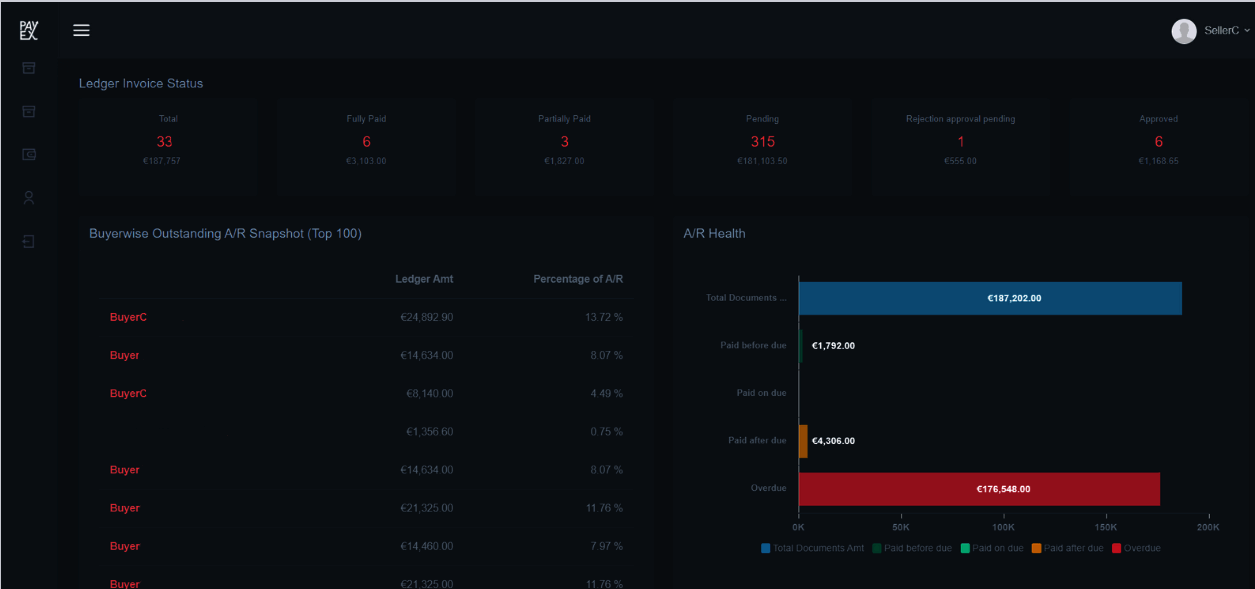The image size is (1255, 589).
Task: Open the hamburger navigation menu
Action: pos(81,30)
